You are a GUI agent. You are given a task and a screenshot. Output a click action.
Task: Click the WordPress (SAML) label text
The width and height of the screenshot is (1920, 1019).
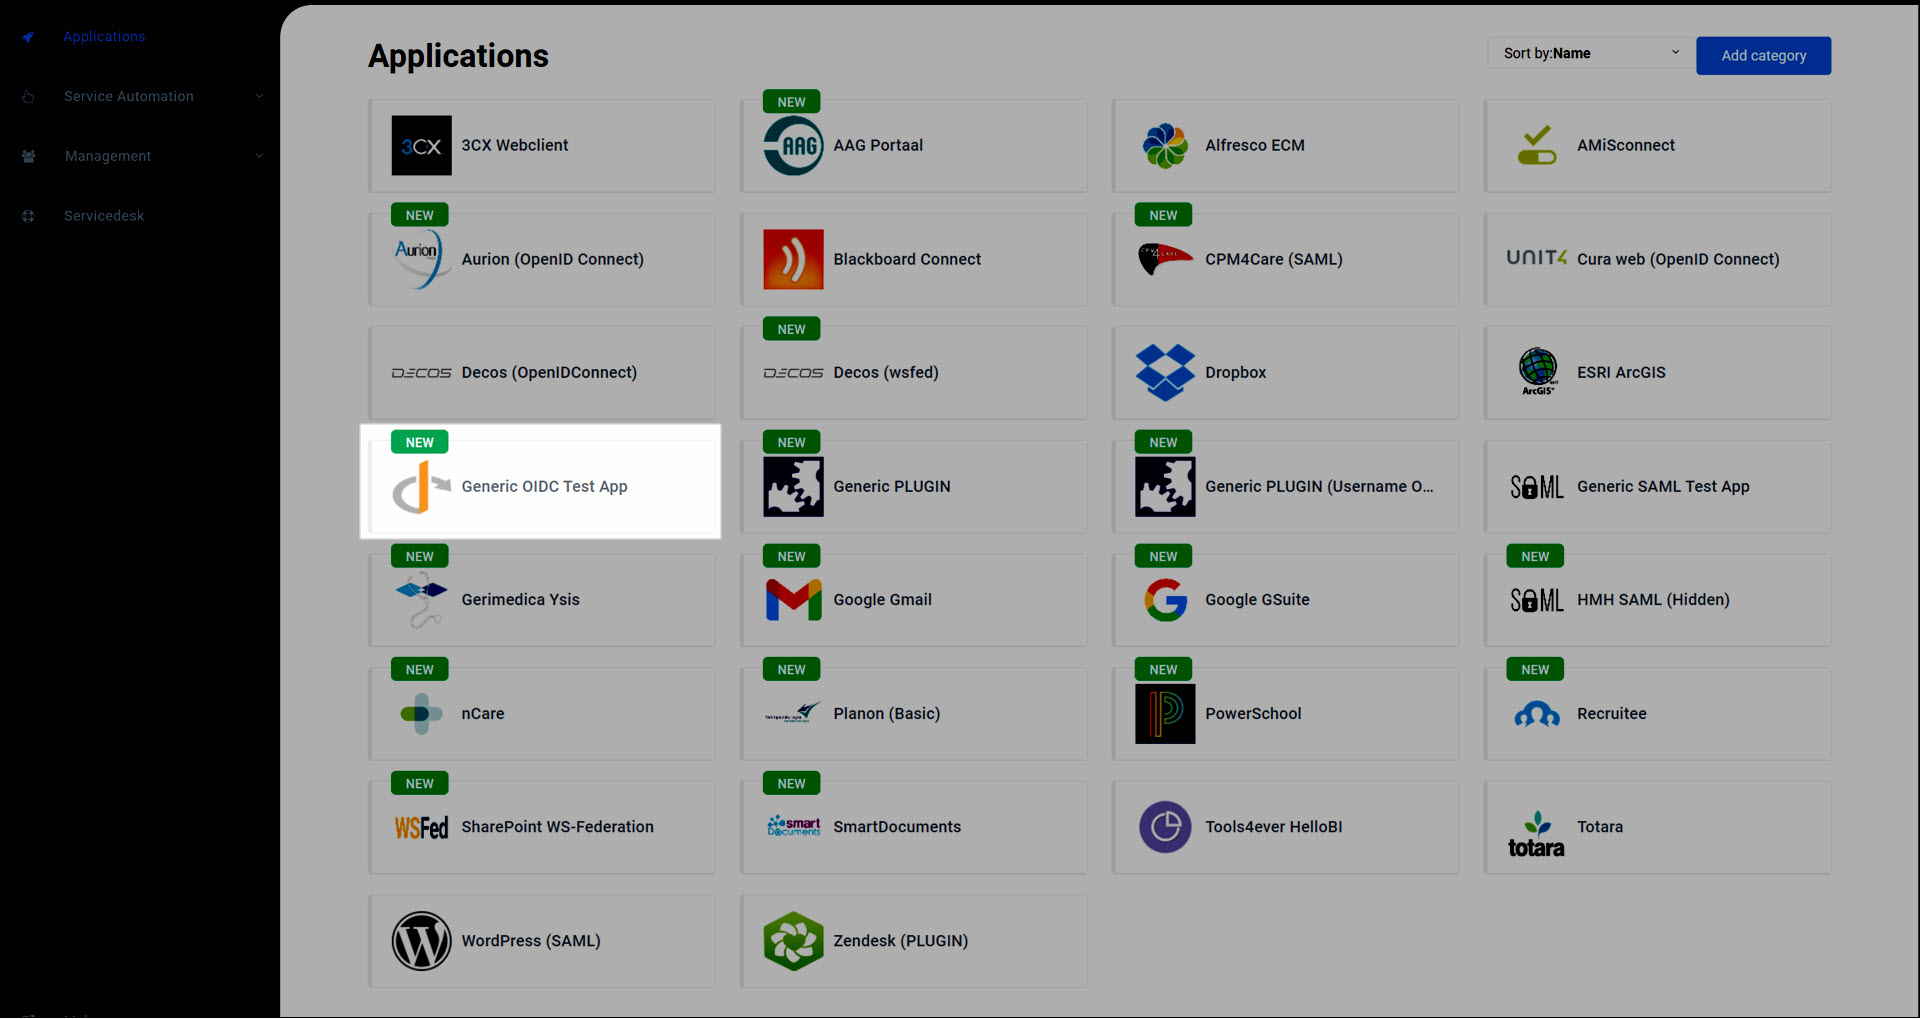531,941
